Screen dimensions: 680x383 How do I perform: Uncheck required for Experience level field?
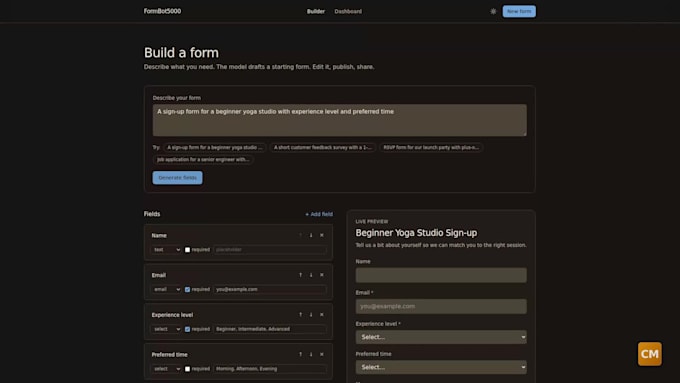click(187, 329)
